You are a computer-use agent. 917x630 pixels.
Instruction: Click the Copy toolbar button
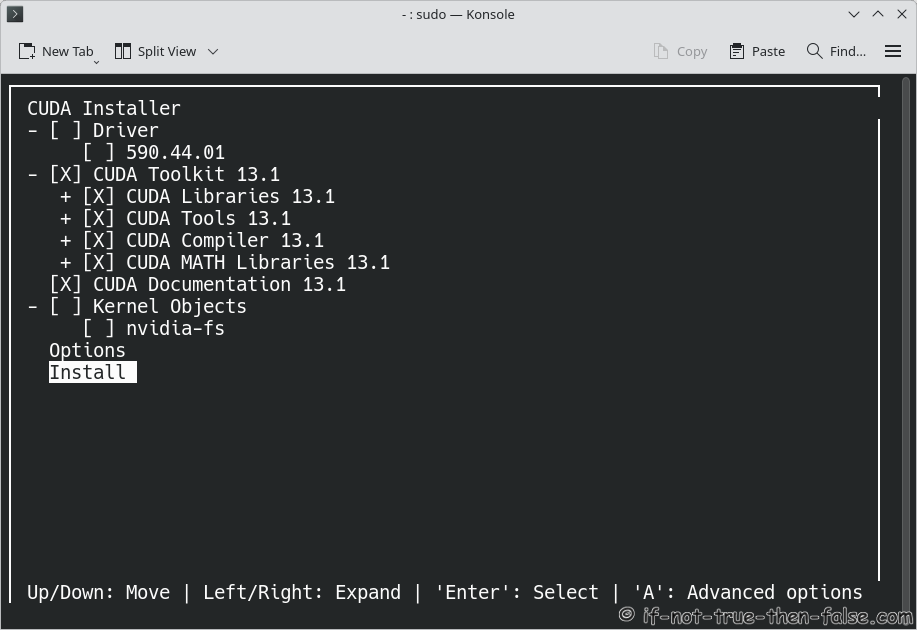680,51
